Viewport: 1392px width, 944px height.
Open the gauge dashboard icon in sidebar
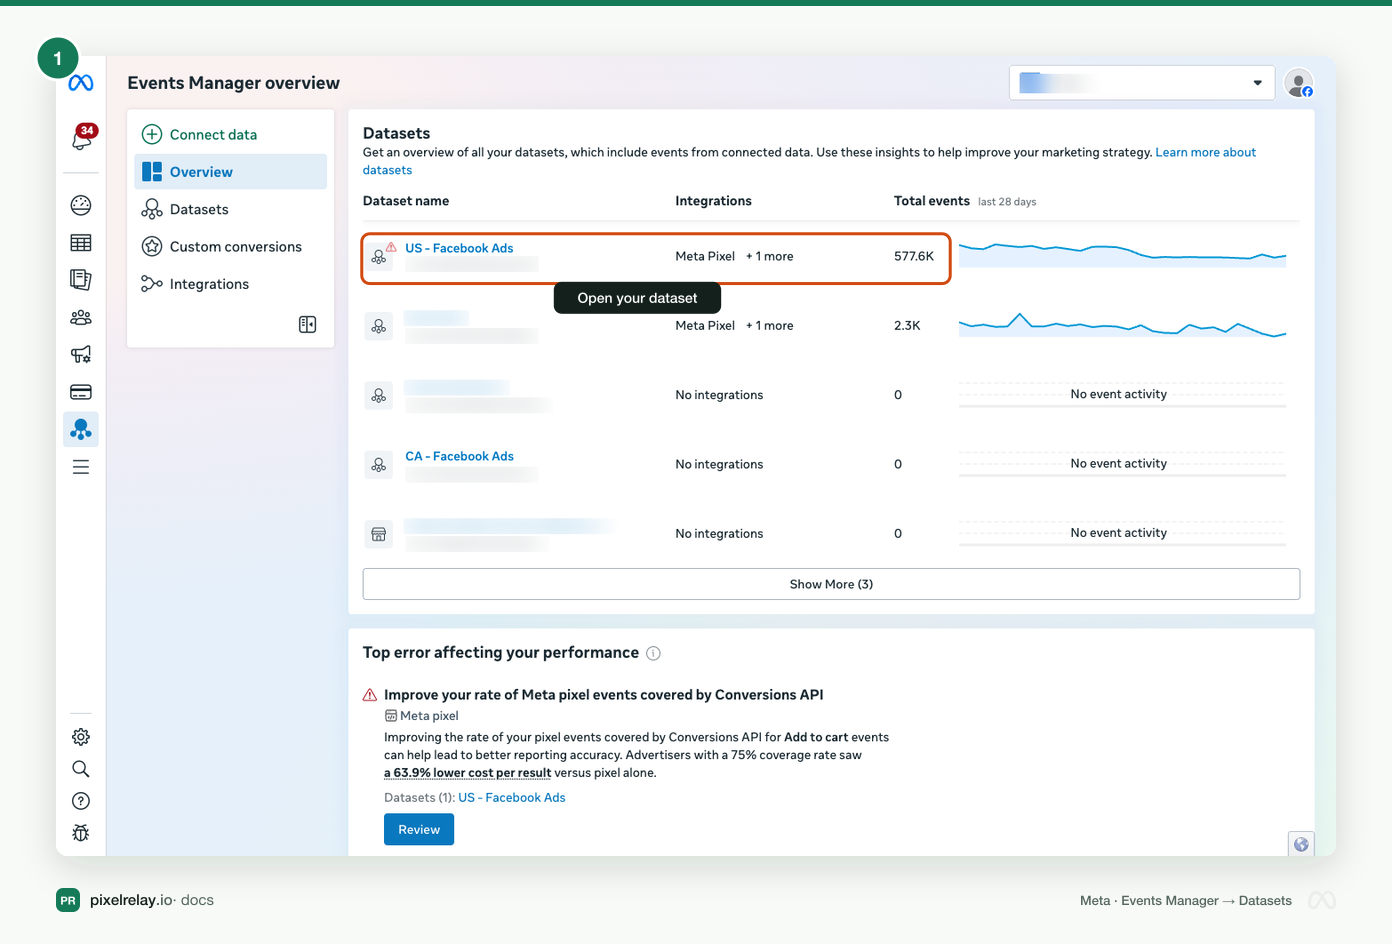[x=81, y=205]
